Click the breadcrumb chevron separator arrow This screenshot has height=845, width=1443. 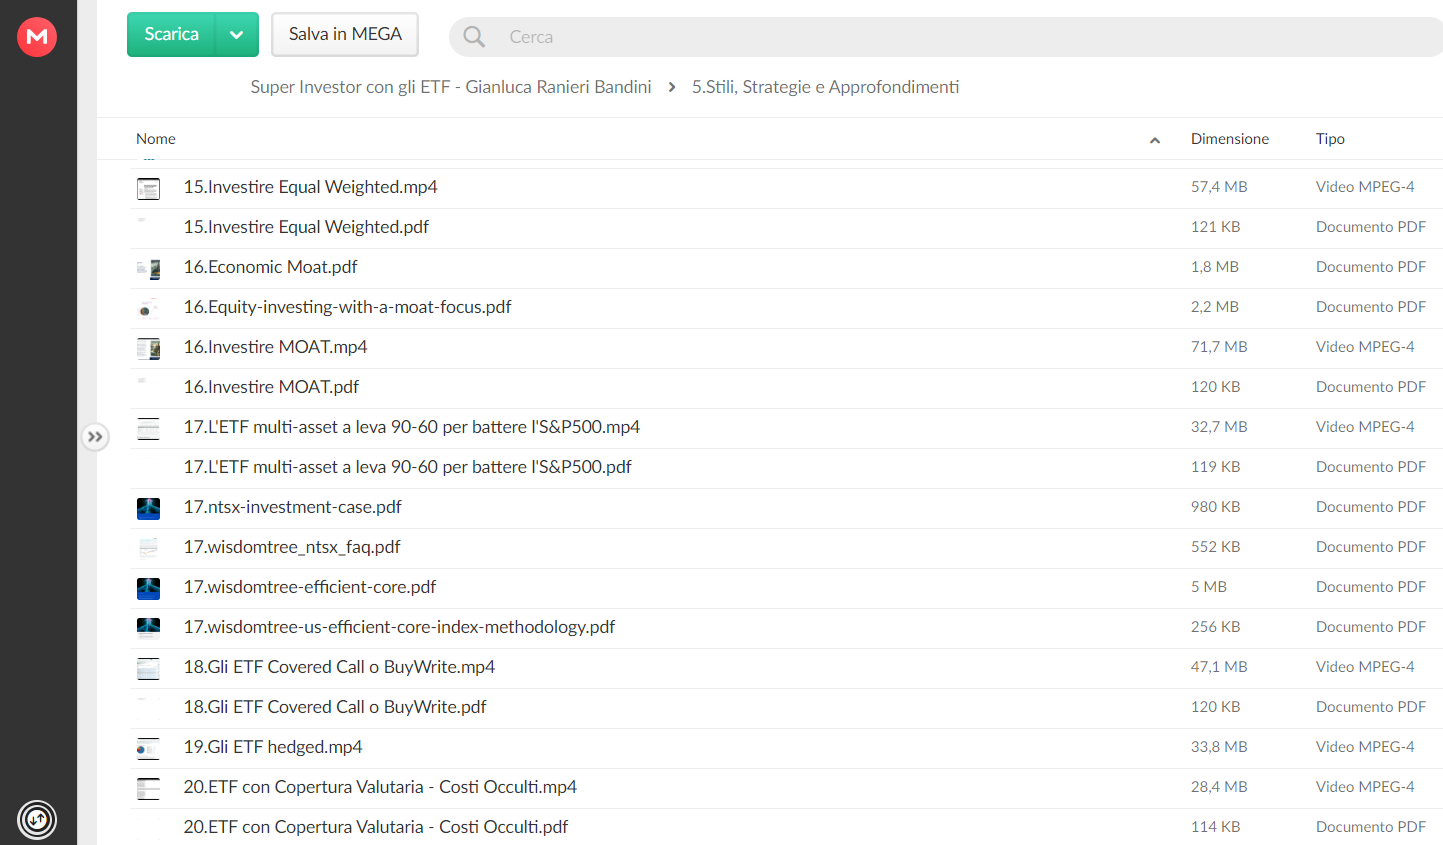point(672,87)
